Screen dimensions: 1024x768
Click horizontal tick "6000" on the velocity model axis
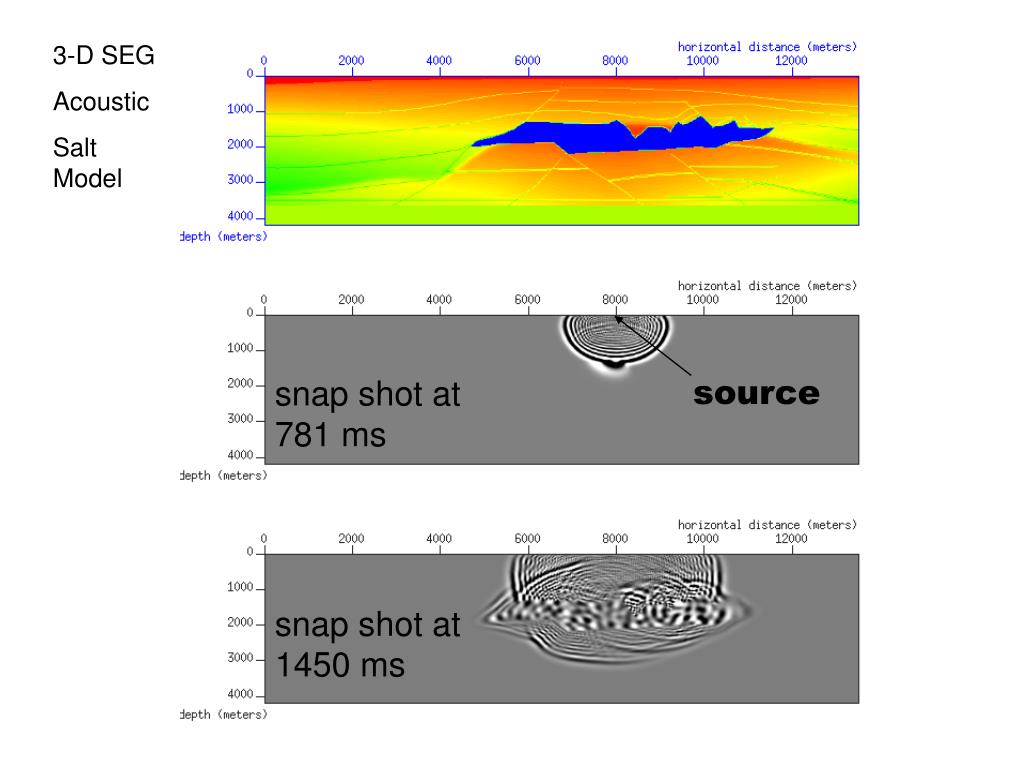[x=527, y=61]
